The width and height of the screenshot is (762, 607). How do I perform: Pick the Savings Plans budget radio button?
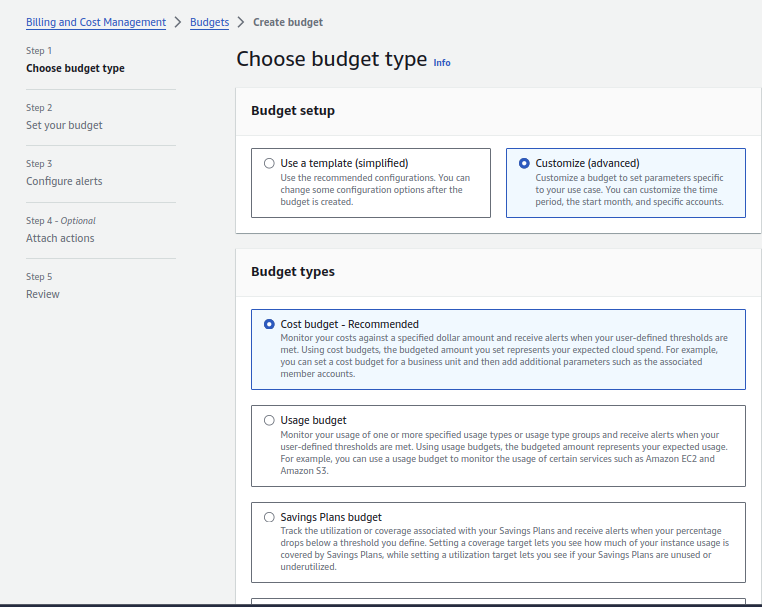tap(269, 517)
